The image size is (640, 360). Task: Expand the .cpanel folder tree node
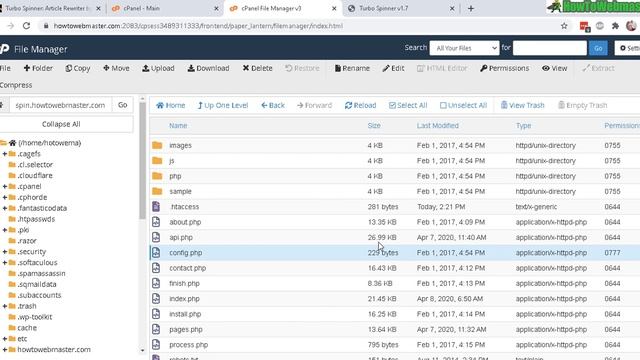(4, 187)
